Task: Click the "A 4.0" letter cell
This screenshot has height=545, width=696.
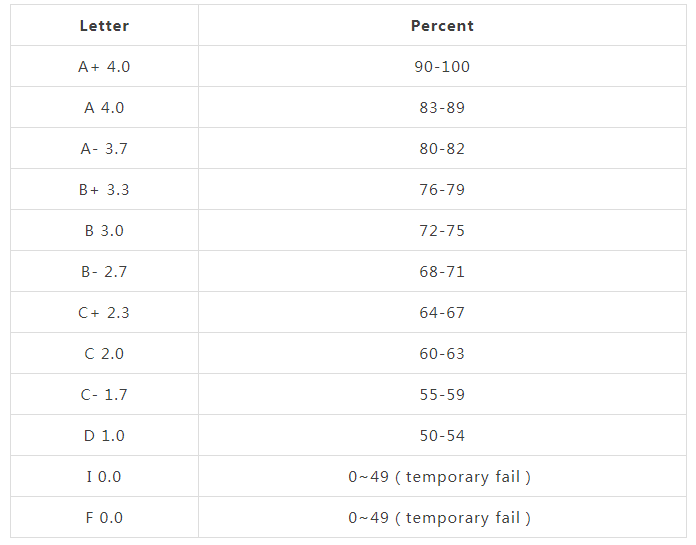Action: click(104, 108)
